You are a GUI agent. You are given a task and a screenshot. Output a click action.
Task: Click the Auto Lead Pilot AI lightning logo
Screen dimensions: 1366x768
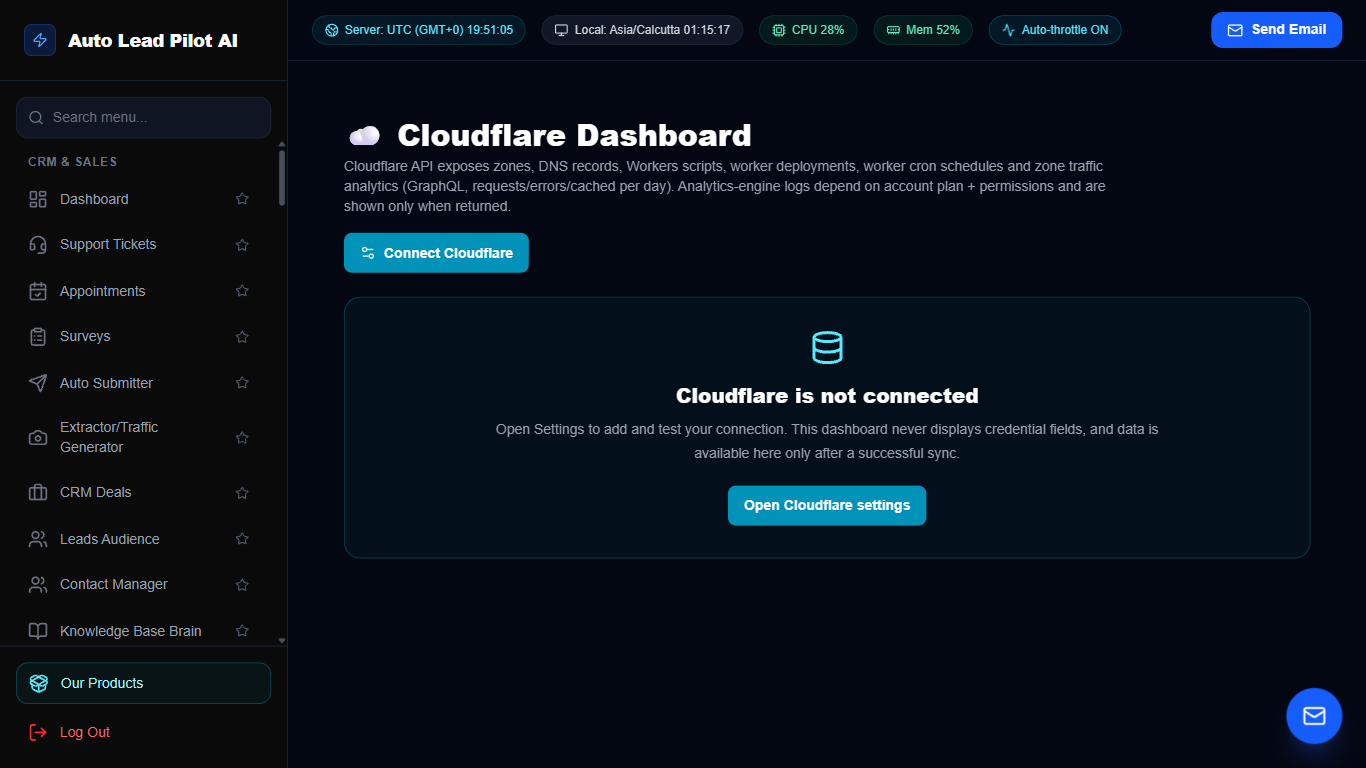click(x=40, y=40)
